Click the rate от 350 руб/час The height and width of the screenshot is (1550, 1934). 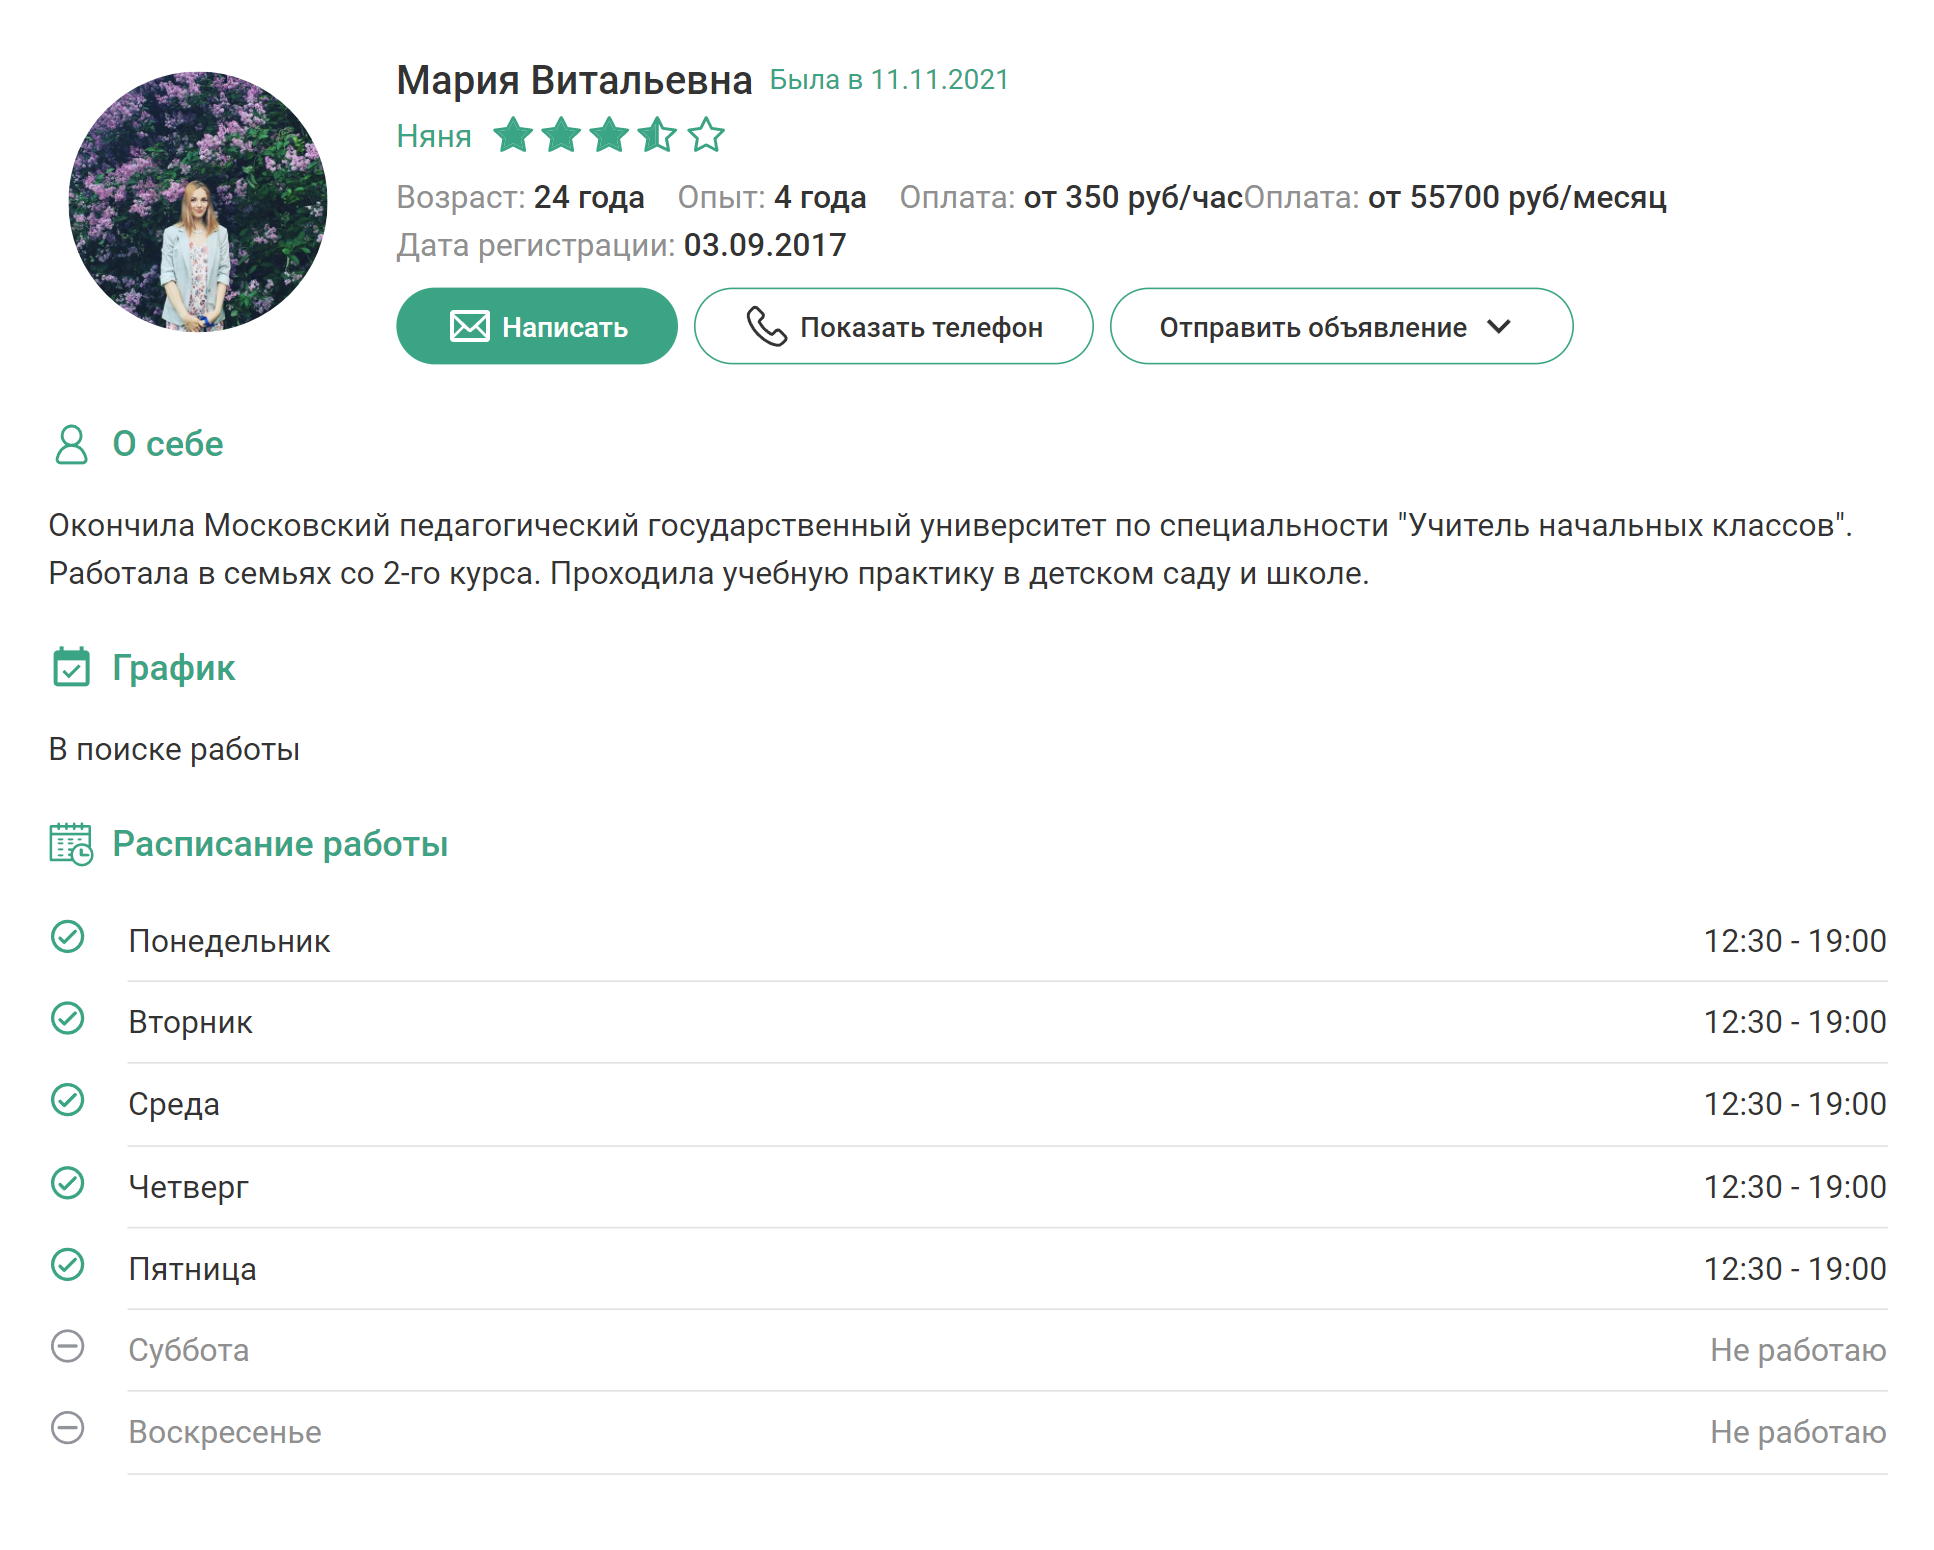click(1133, 198)
